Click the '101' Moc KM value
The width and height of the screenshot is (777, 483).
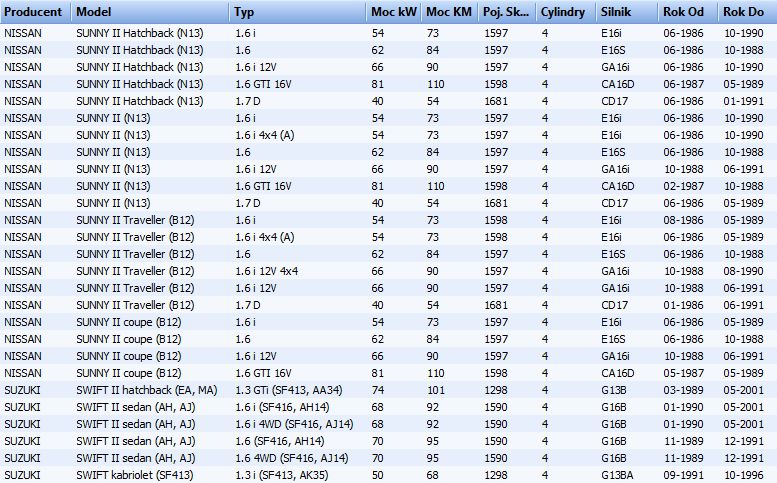pyautogui.click(x=436, y=390)
